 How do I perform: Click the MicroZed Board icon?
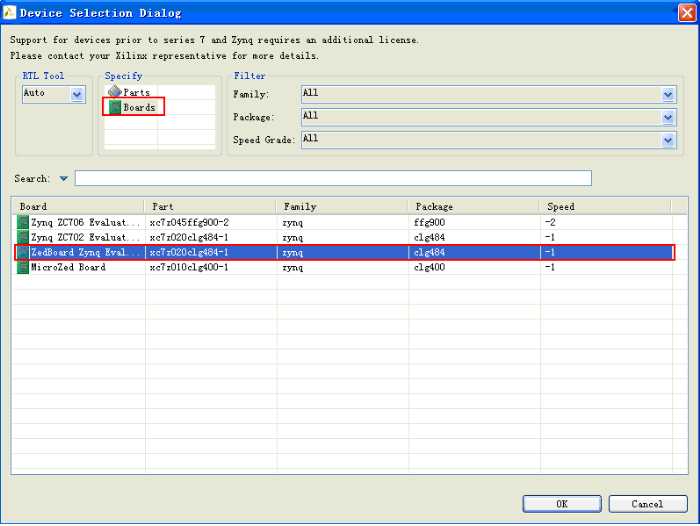click(x=23, y=267)
